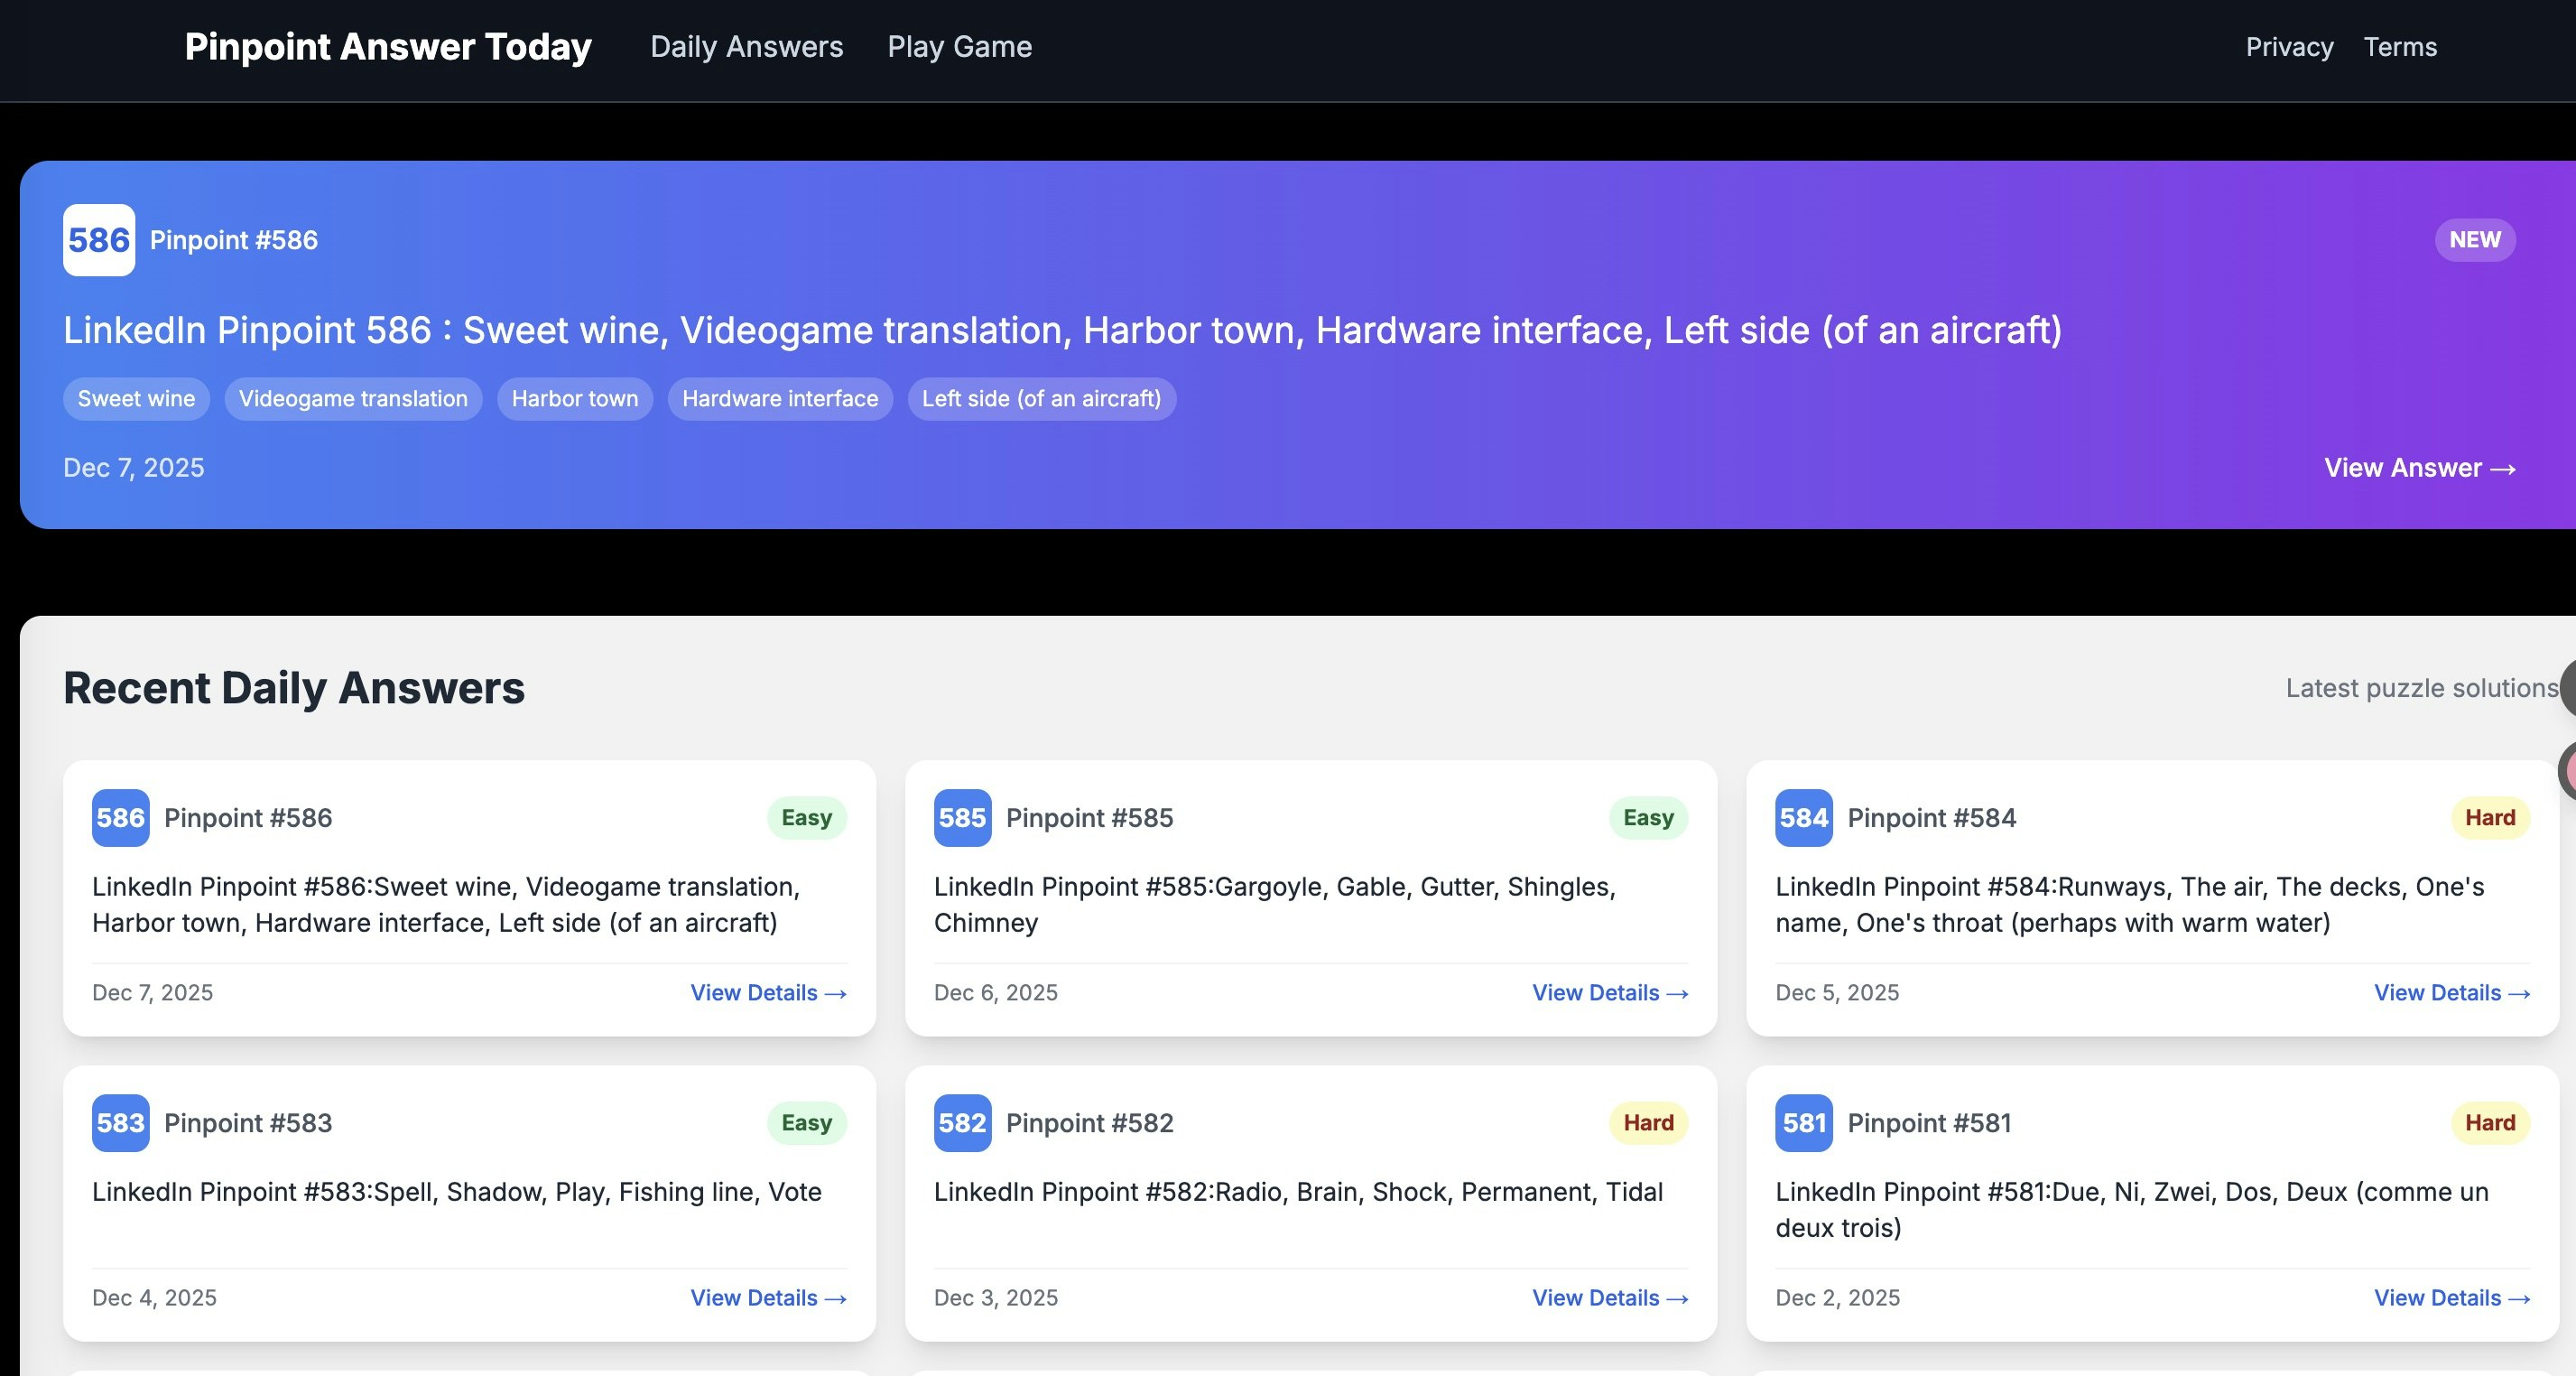Click View Details for Pinpoint #585
2576x1376 pixels.
[x=1609, y=992]
